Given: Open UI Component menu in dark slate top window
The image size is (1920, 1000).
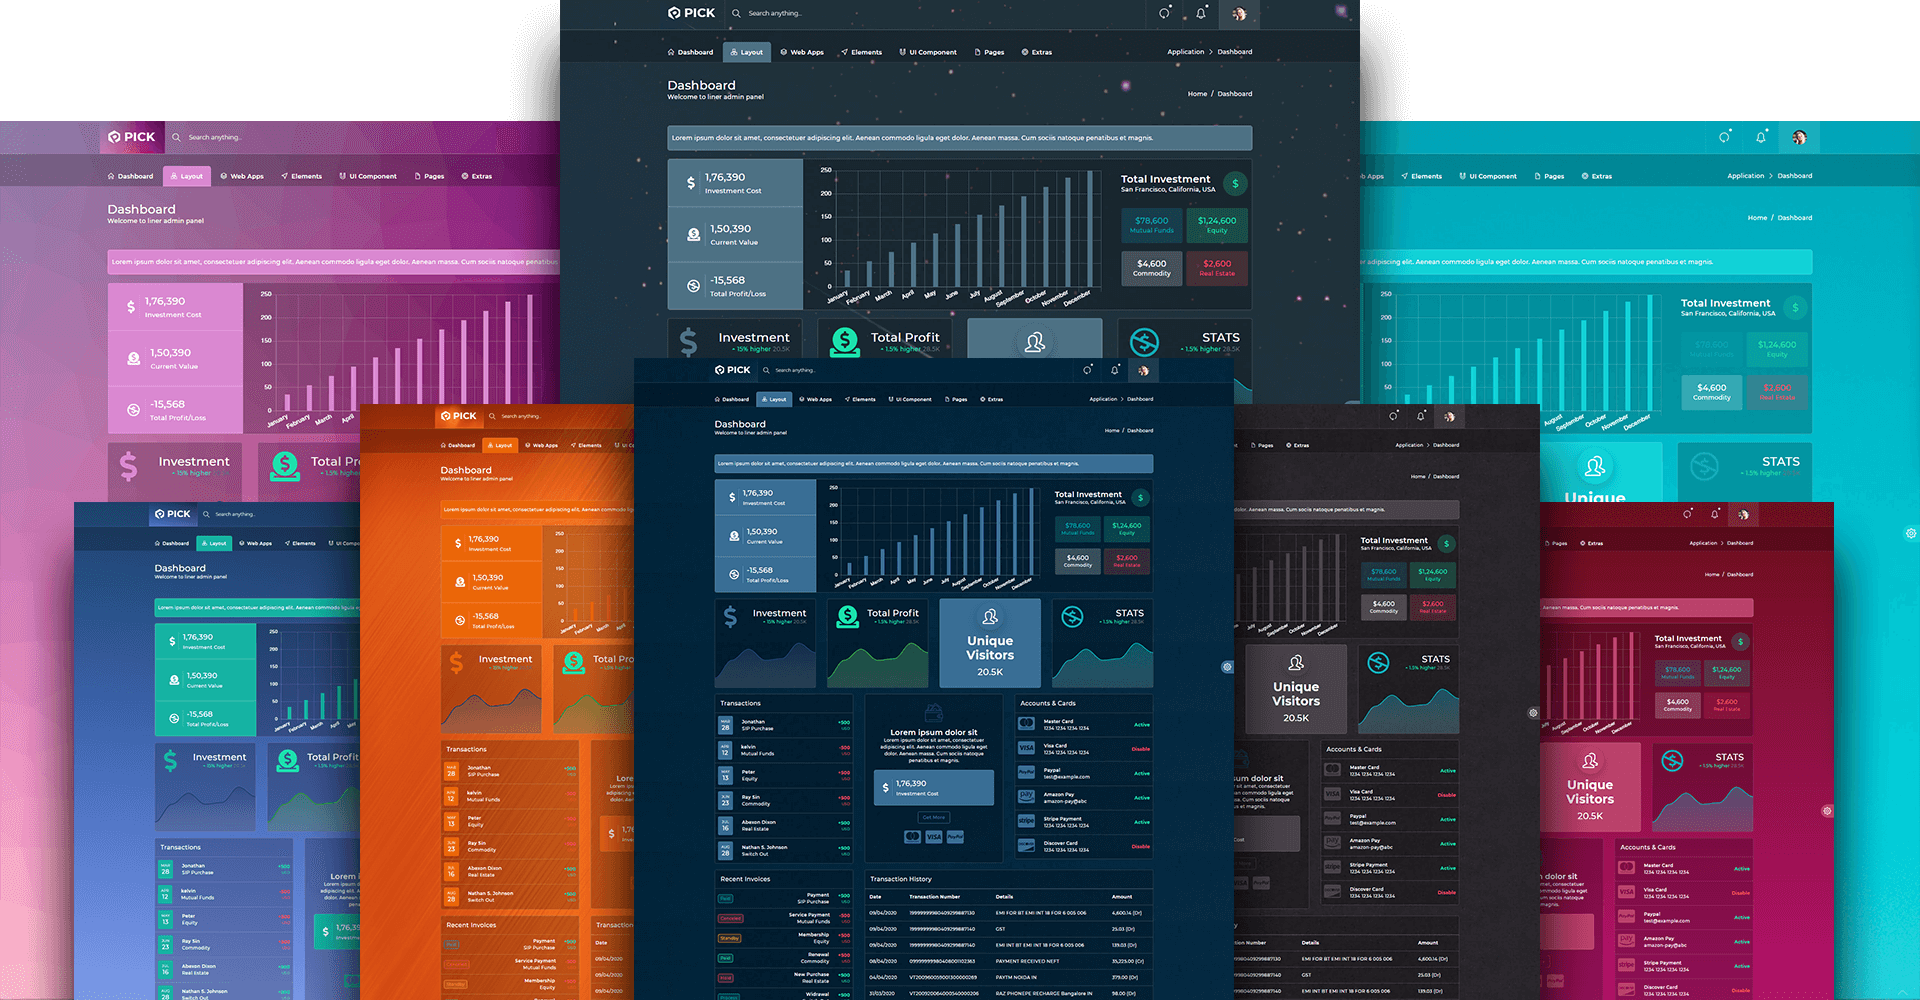Looking at the screenshot, I should pyautogui.click(x=928, y=52).
